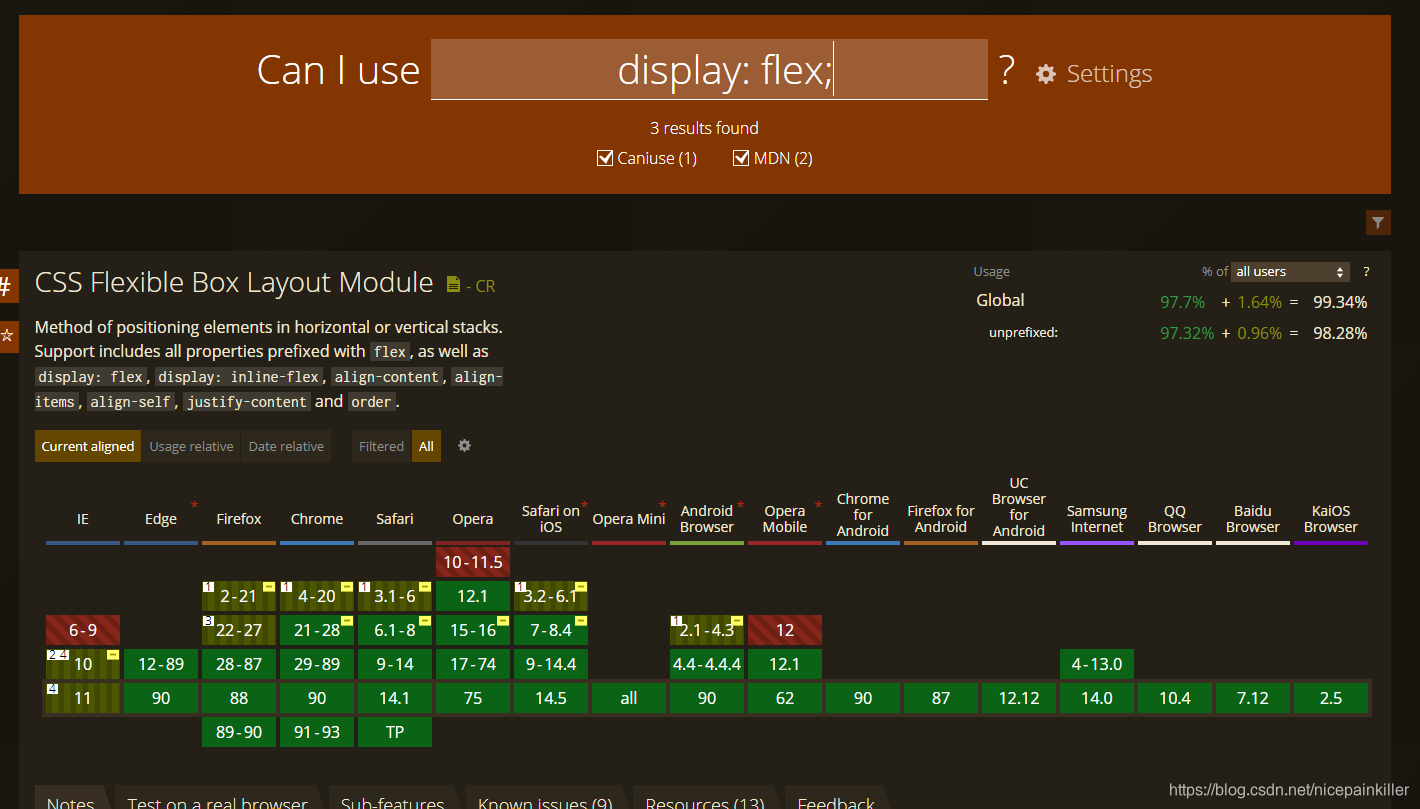Select the Edge 12-89 cell
This screenshot has width=1420, height=809.
pyautogui.click(x=161, y=664)
